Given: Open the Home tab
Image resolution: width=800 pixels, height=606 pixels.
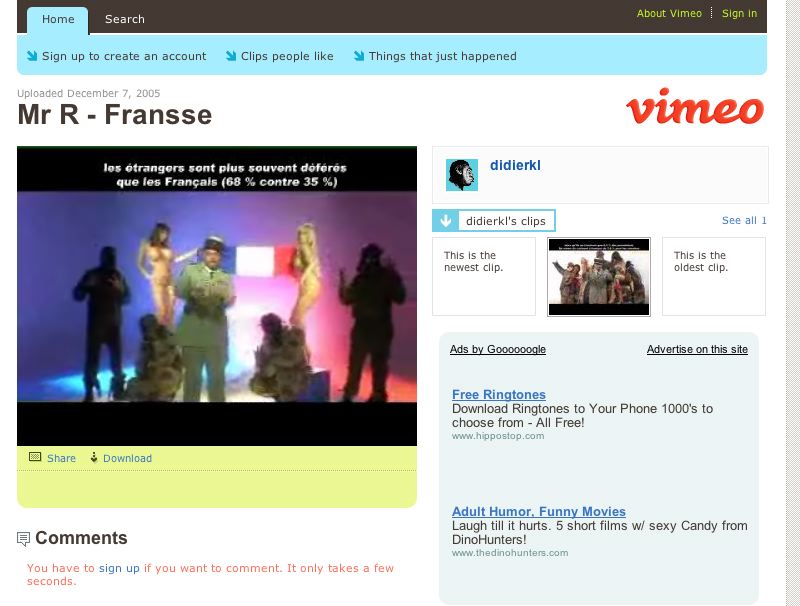Looking at the screenshot, I should (58, 19).
